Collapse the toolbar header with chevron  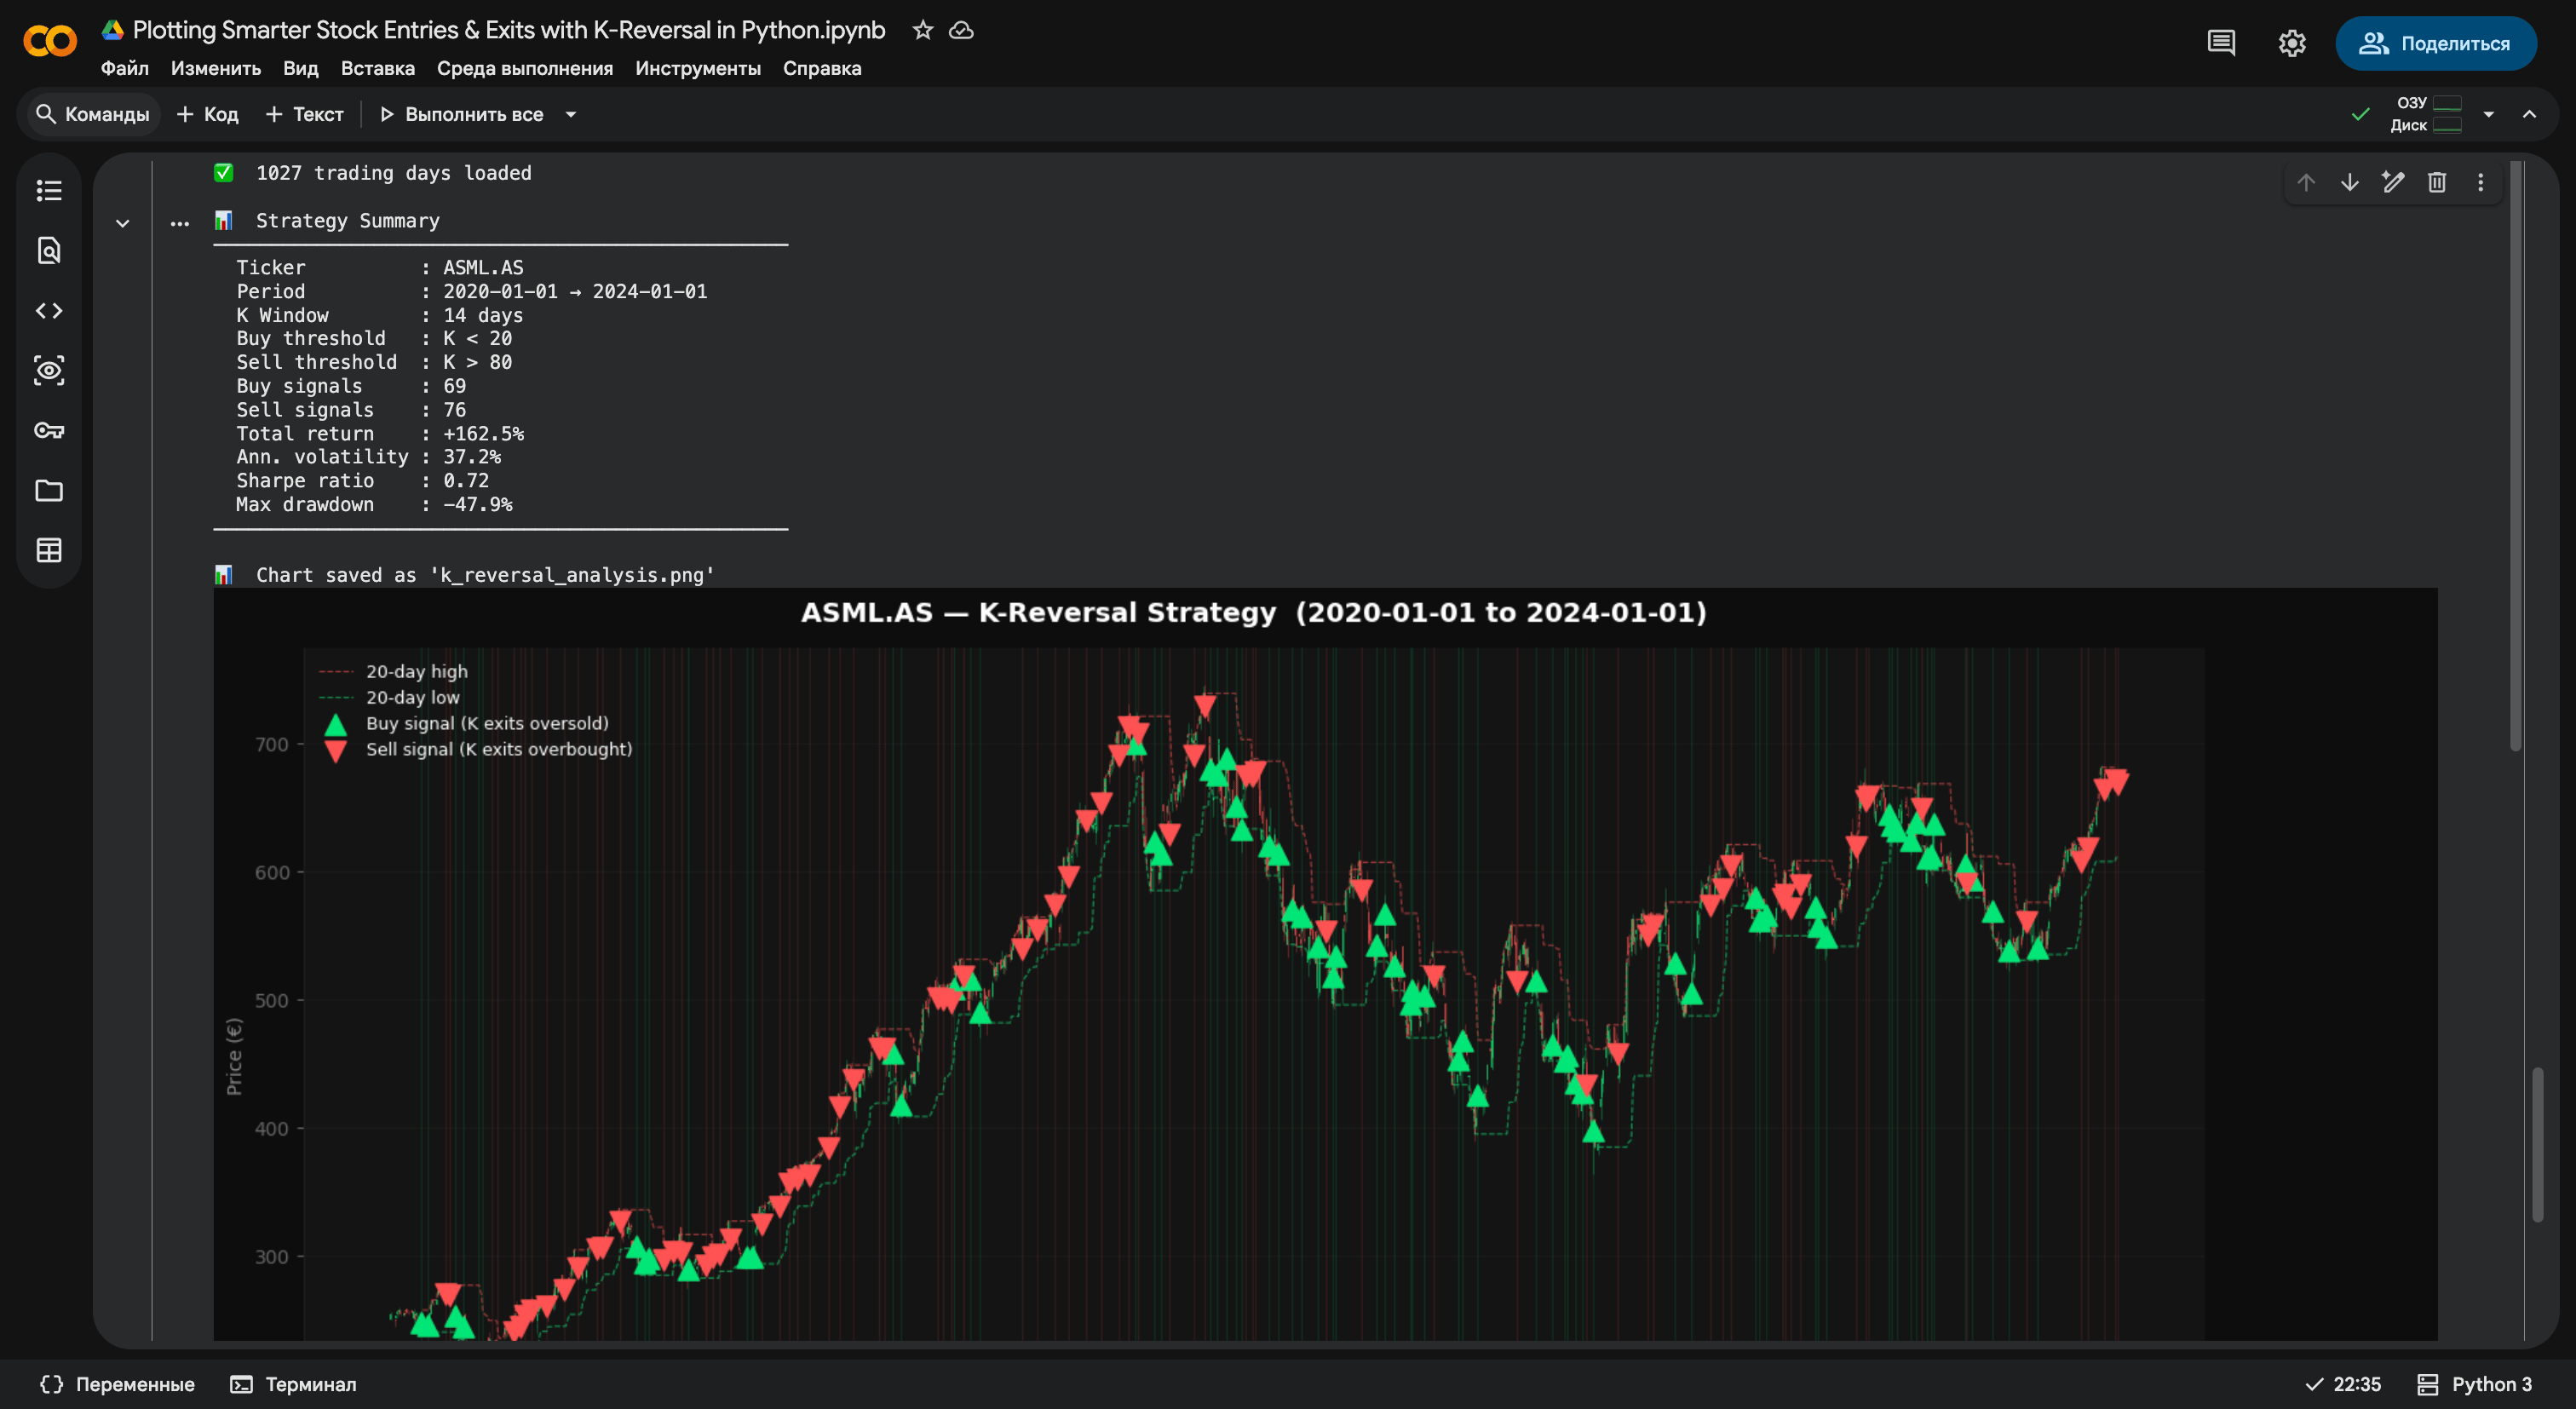[x=2529, y=114]
